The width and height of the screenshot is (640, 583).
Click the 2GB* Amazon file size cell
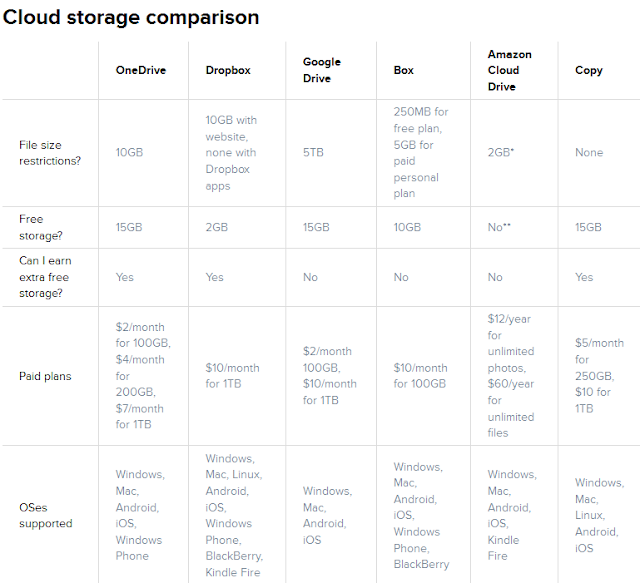point(501,153)
